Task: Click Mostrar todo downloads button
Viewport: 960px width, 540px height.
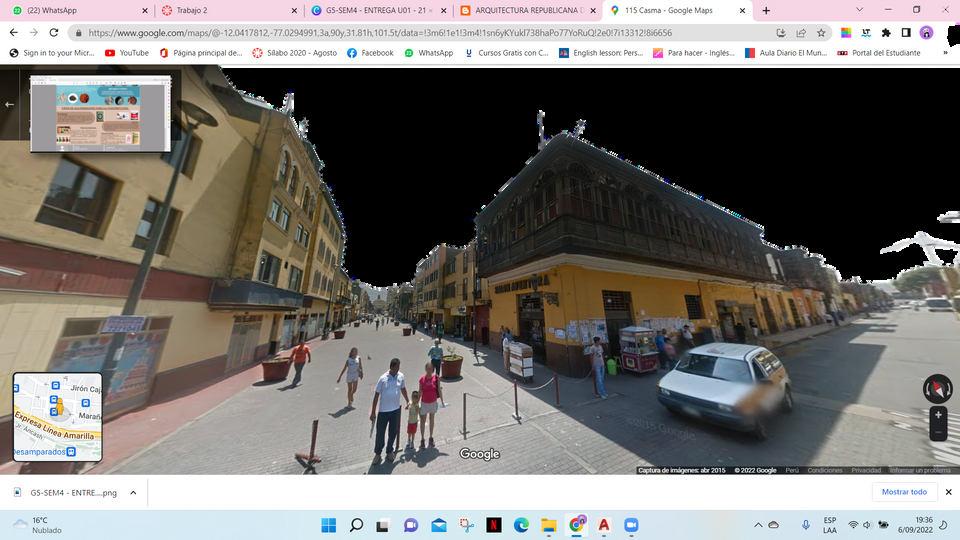Action: tap(904, 492)
